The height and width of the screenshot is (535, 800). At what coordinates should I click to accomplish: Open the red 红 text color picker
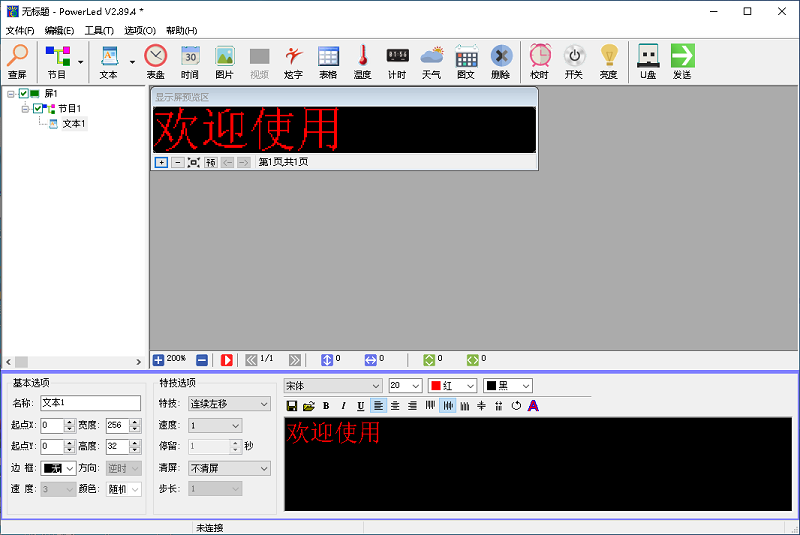[452, 385]
